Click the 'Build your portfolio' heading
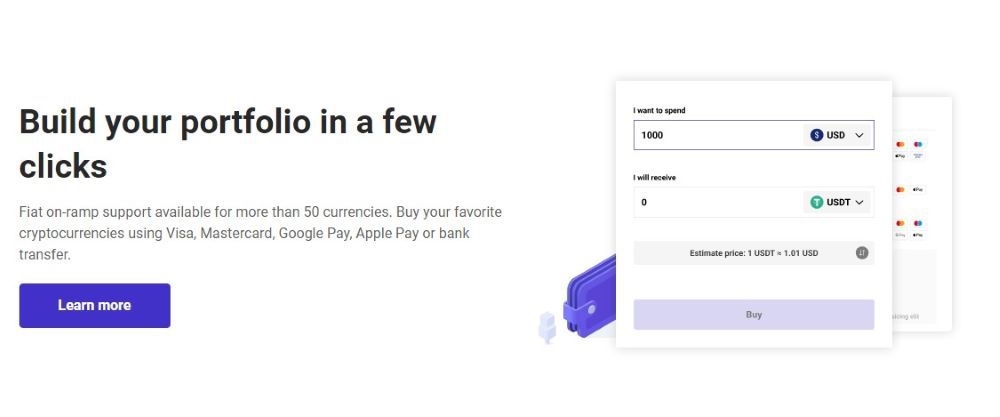The width and height of the screenshot is (1000, 417). click(x=228, y=143)
